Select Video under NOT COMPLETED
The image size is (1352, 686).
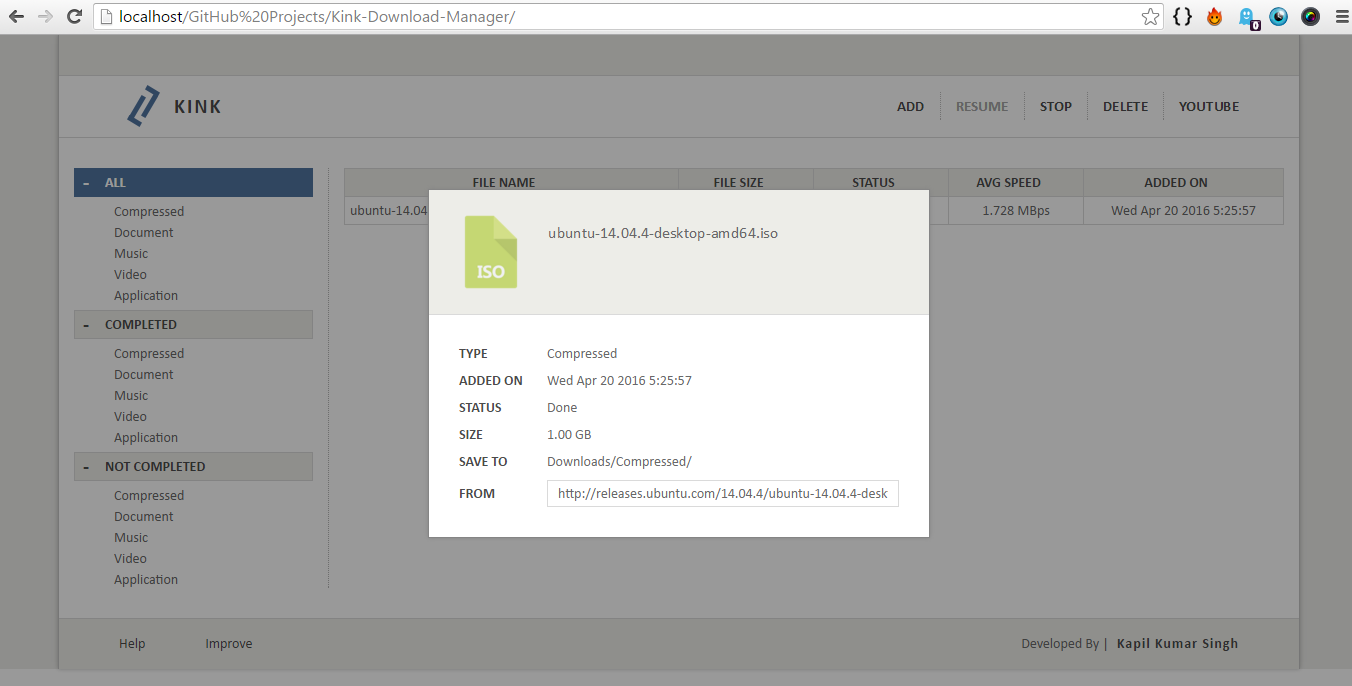(x=130, y=558)
